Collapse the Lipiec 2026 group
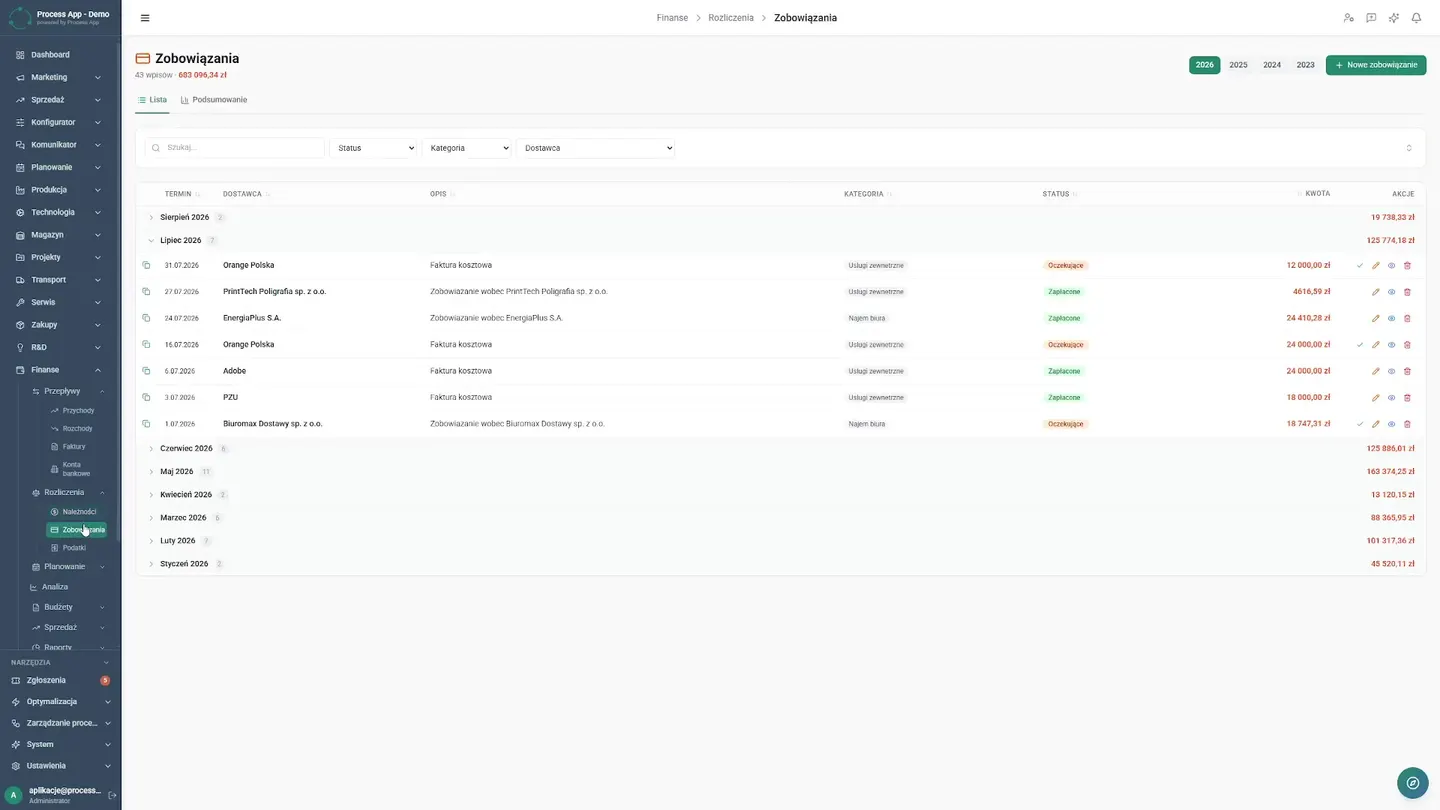This screenshot has width=1440, height=810. (x=151, y=241)
